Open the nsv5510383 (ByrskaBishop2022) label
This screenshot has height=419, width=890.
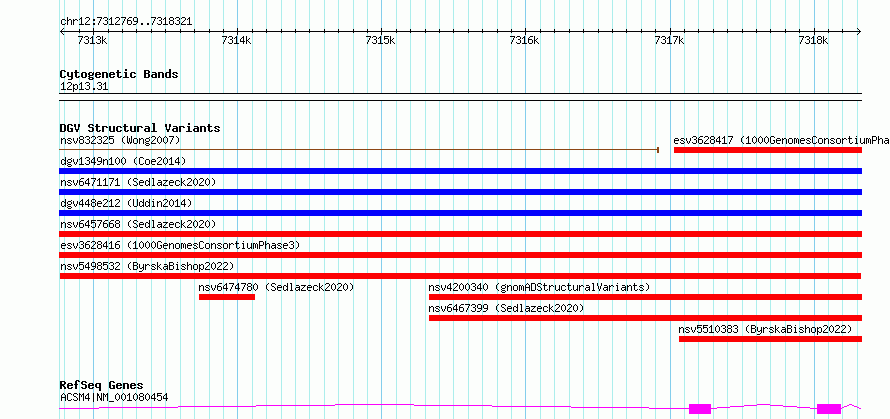pos(765,329)
